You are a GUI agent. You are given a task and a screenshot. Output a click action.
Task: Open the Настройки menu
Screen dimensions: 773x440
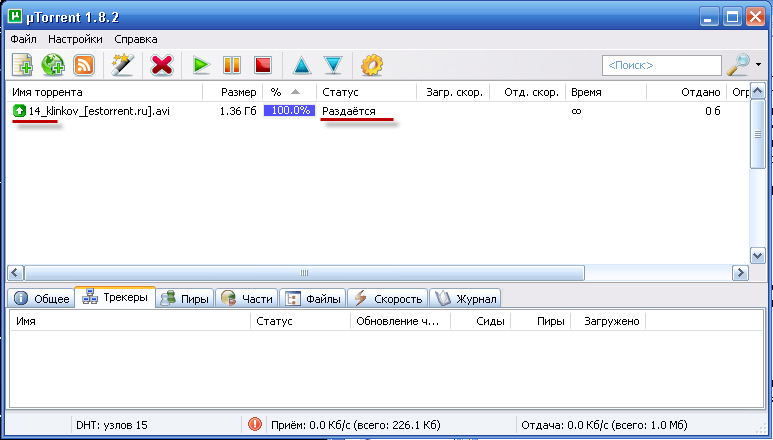pos(75,39)
